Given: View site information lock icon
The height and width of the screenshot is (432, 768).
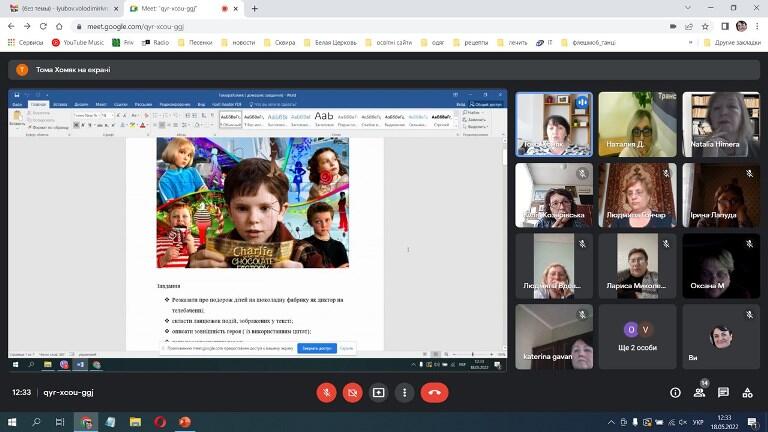Looking at the screenshot, I should coord(79,26).
